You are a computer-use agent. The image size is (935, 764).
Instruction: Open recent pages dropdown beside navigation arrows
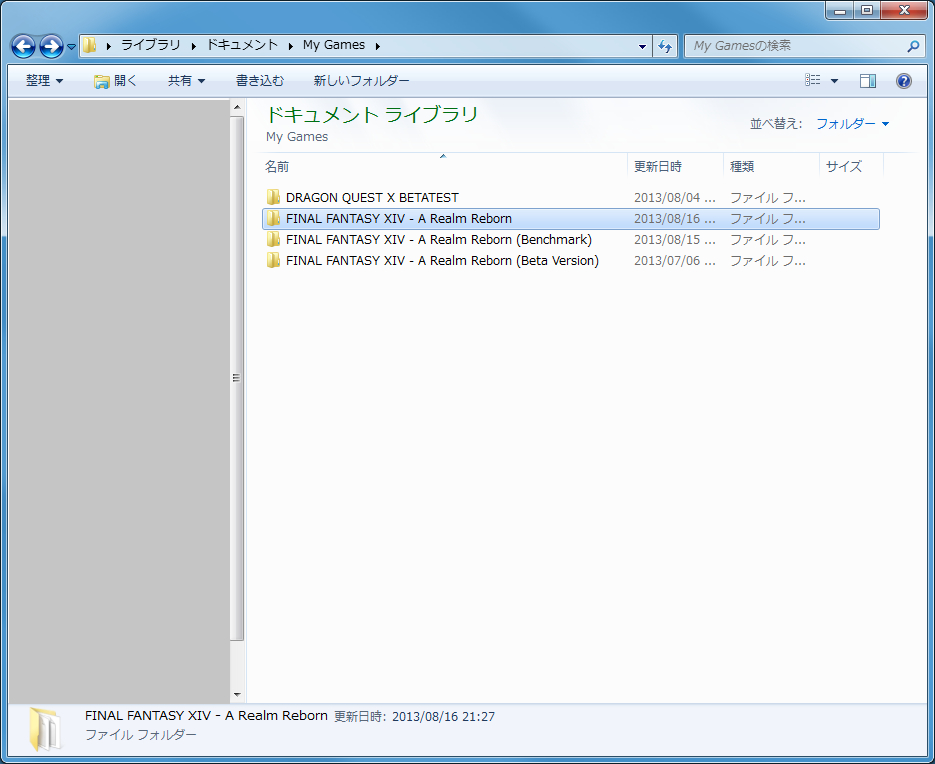(x=71, y=47)
